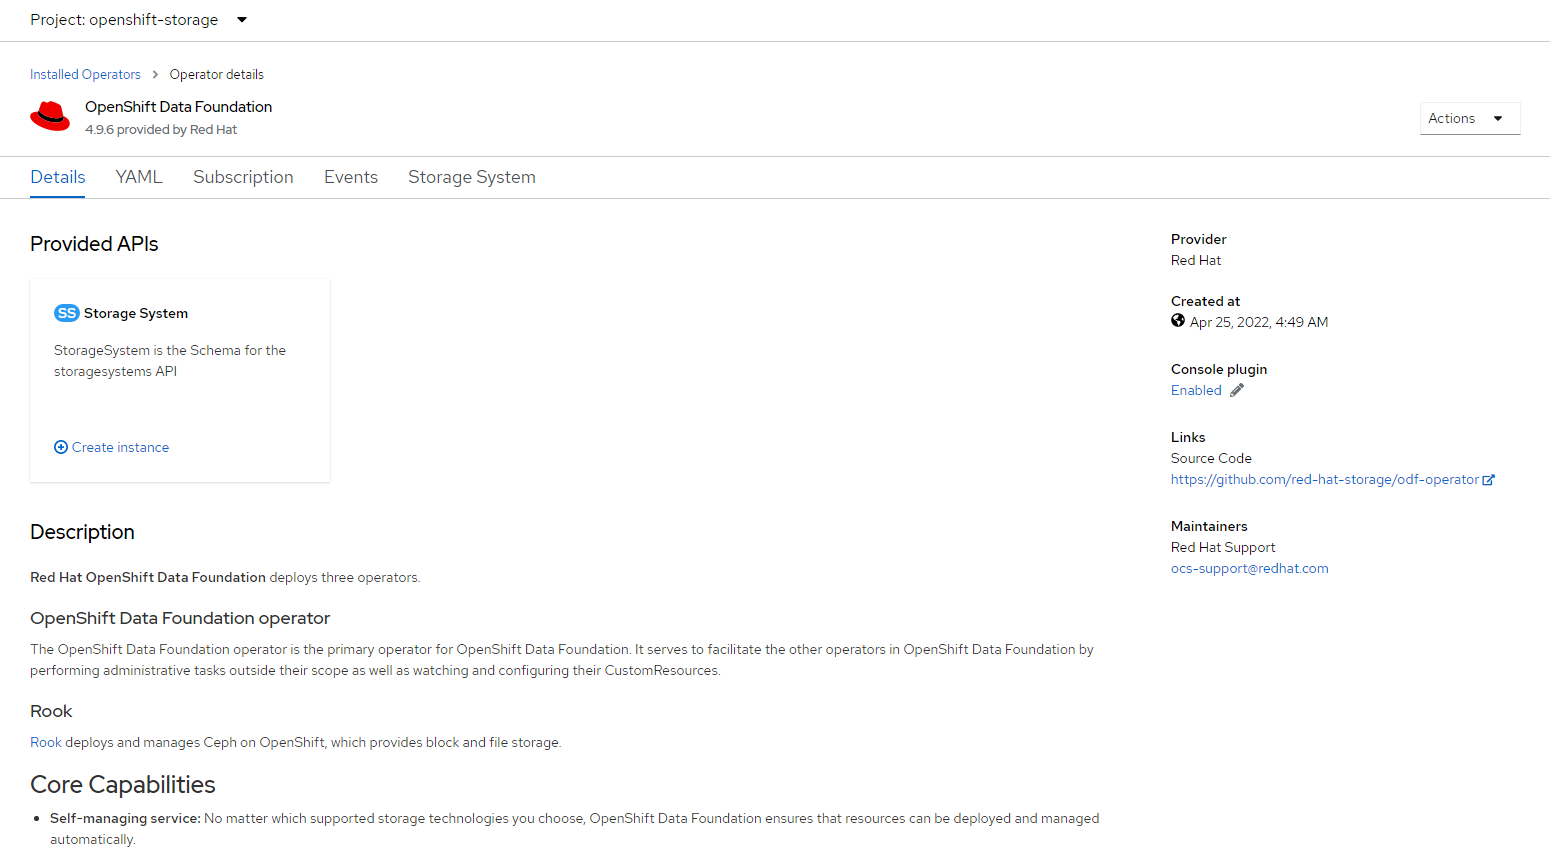Follow the Rook hyperlink in description
This screenshot has width=1550, height=851.
tap(46, 742)
